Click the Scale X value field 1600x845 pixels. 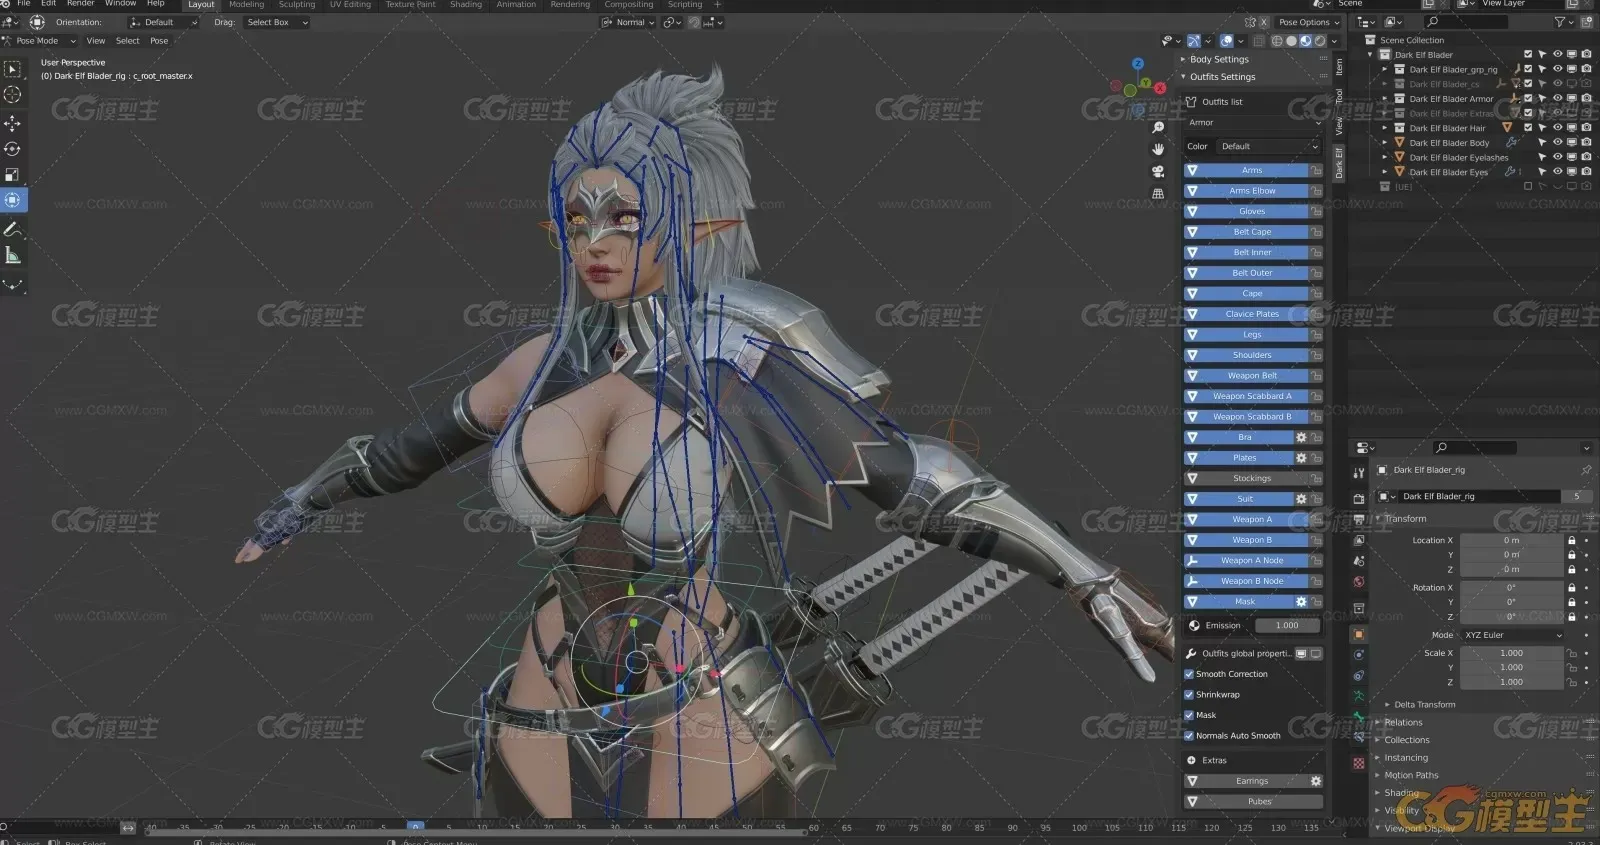click(x=1510, y=653)
